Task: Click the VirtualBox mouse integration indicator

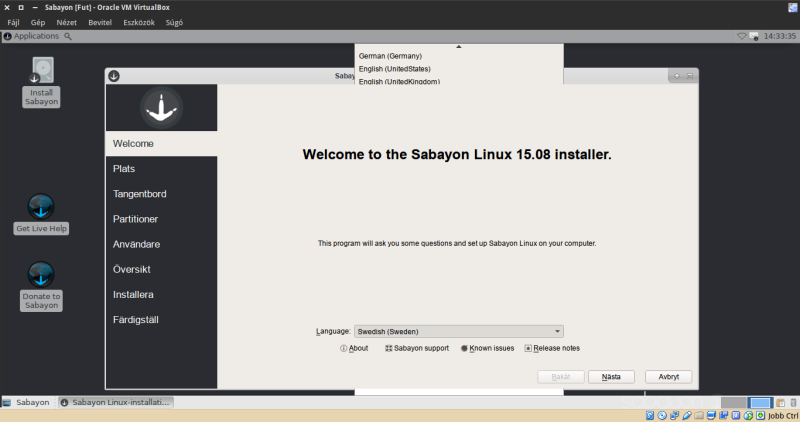Action: pos(748,415)
